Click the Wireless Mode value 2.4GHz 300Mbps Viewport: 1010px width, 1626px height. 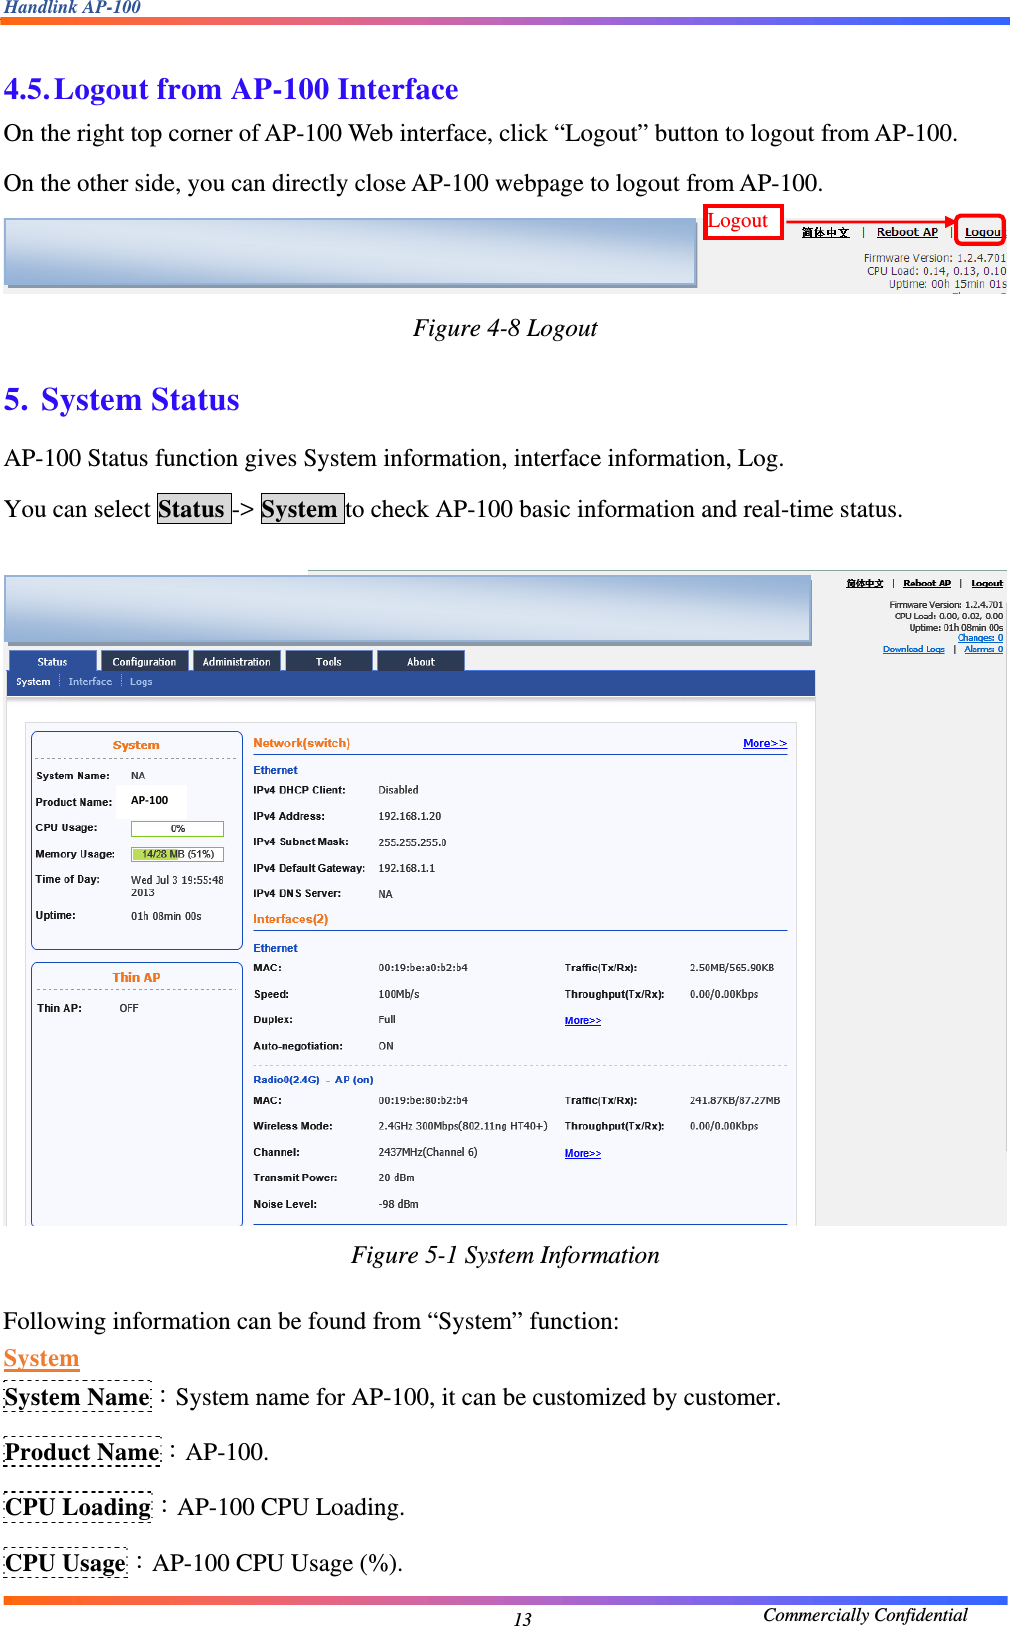(463, 1126)
